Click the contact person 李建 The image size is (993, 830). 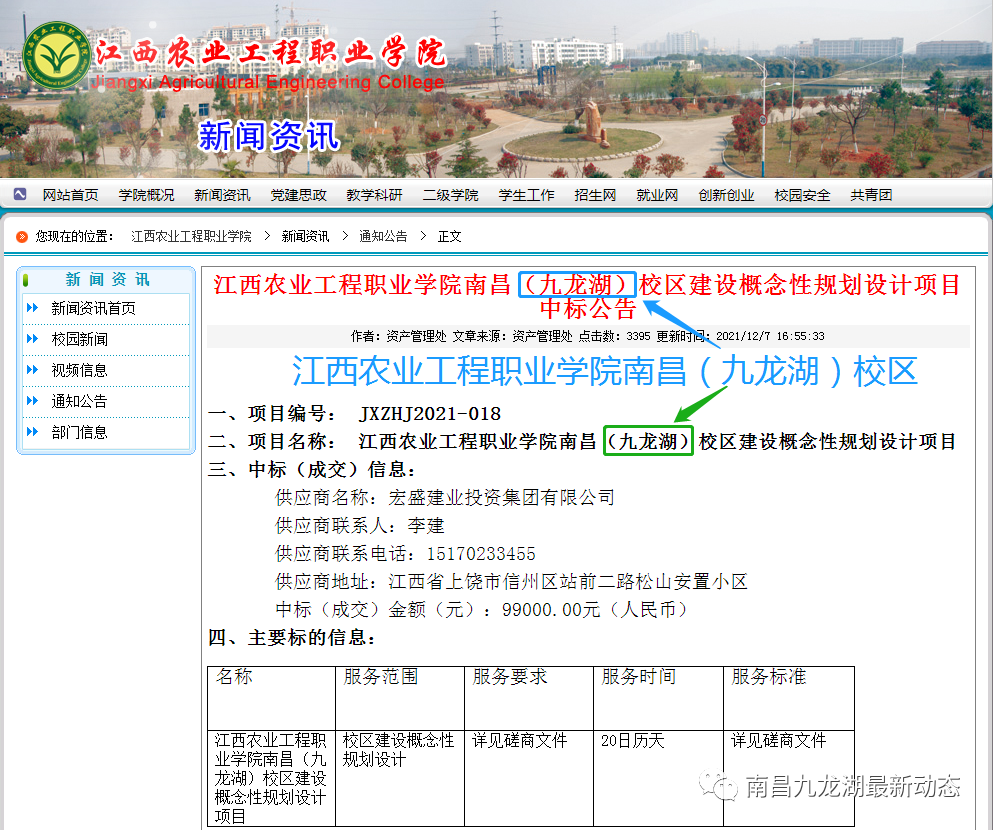coord(426,526)
